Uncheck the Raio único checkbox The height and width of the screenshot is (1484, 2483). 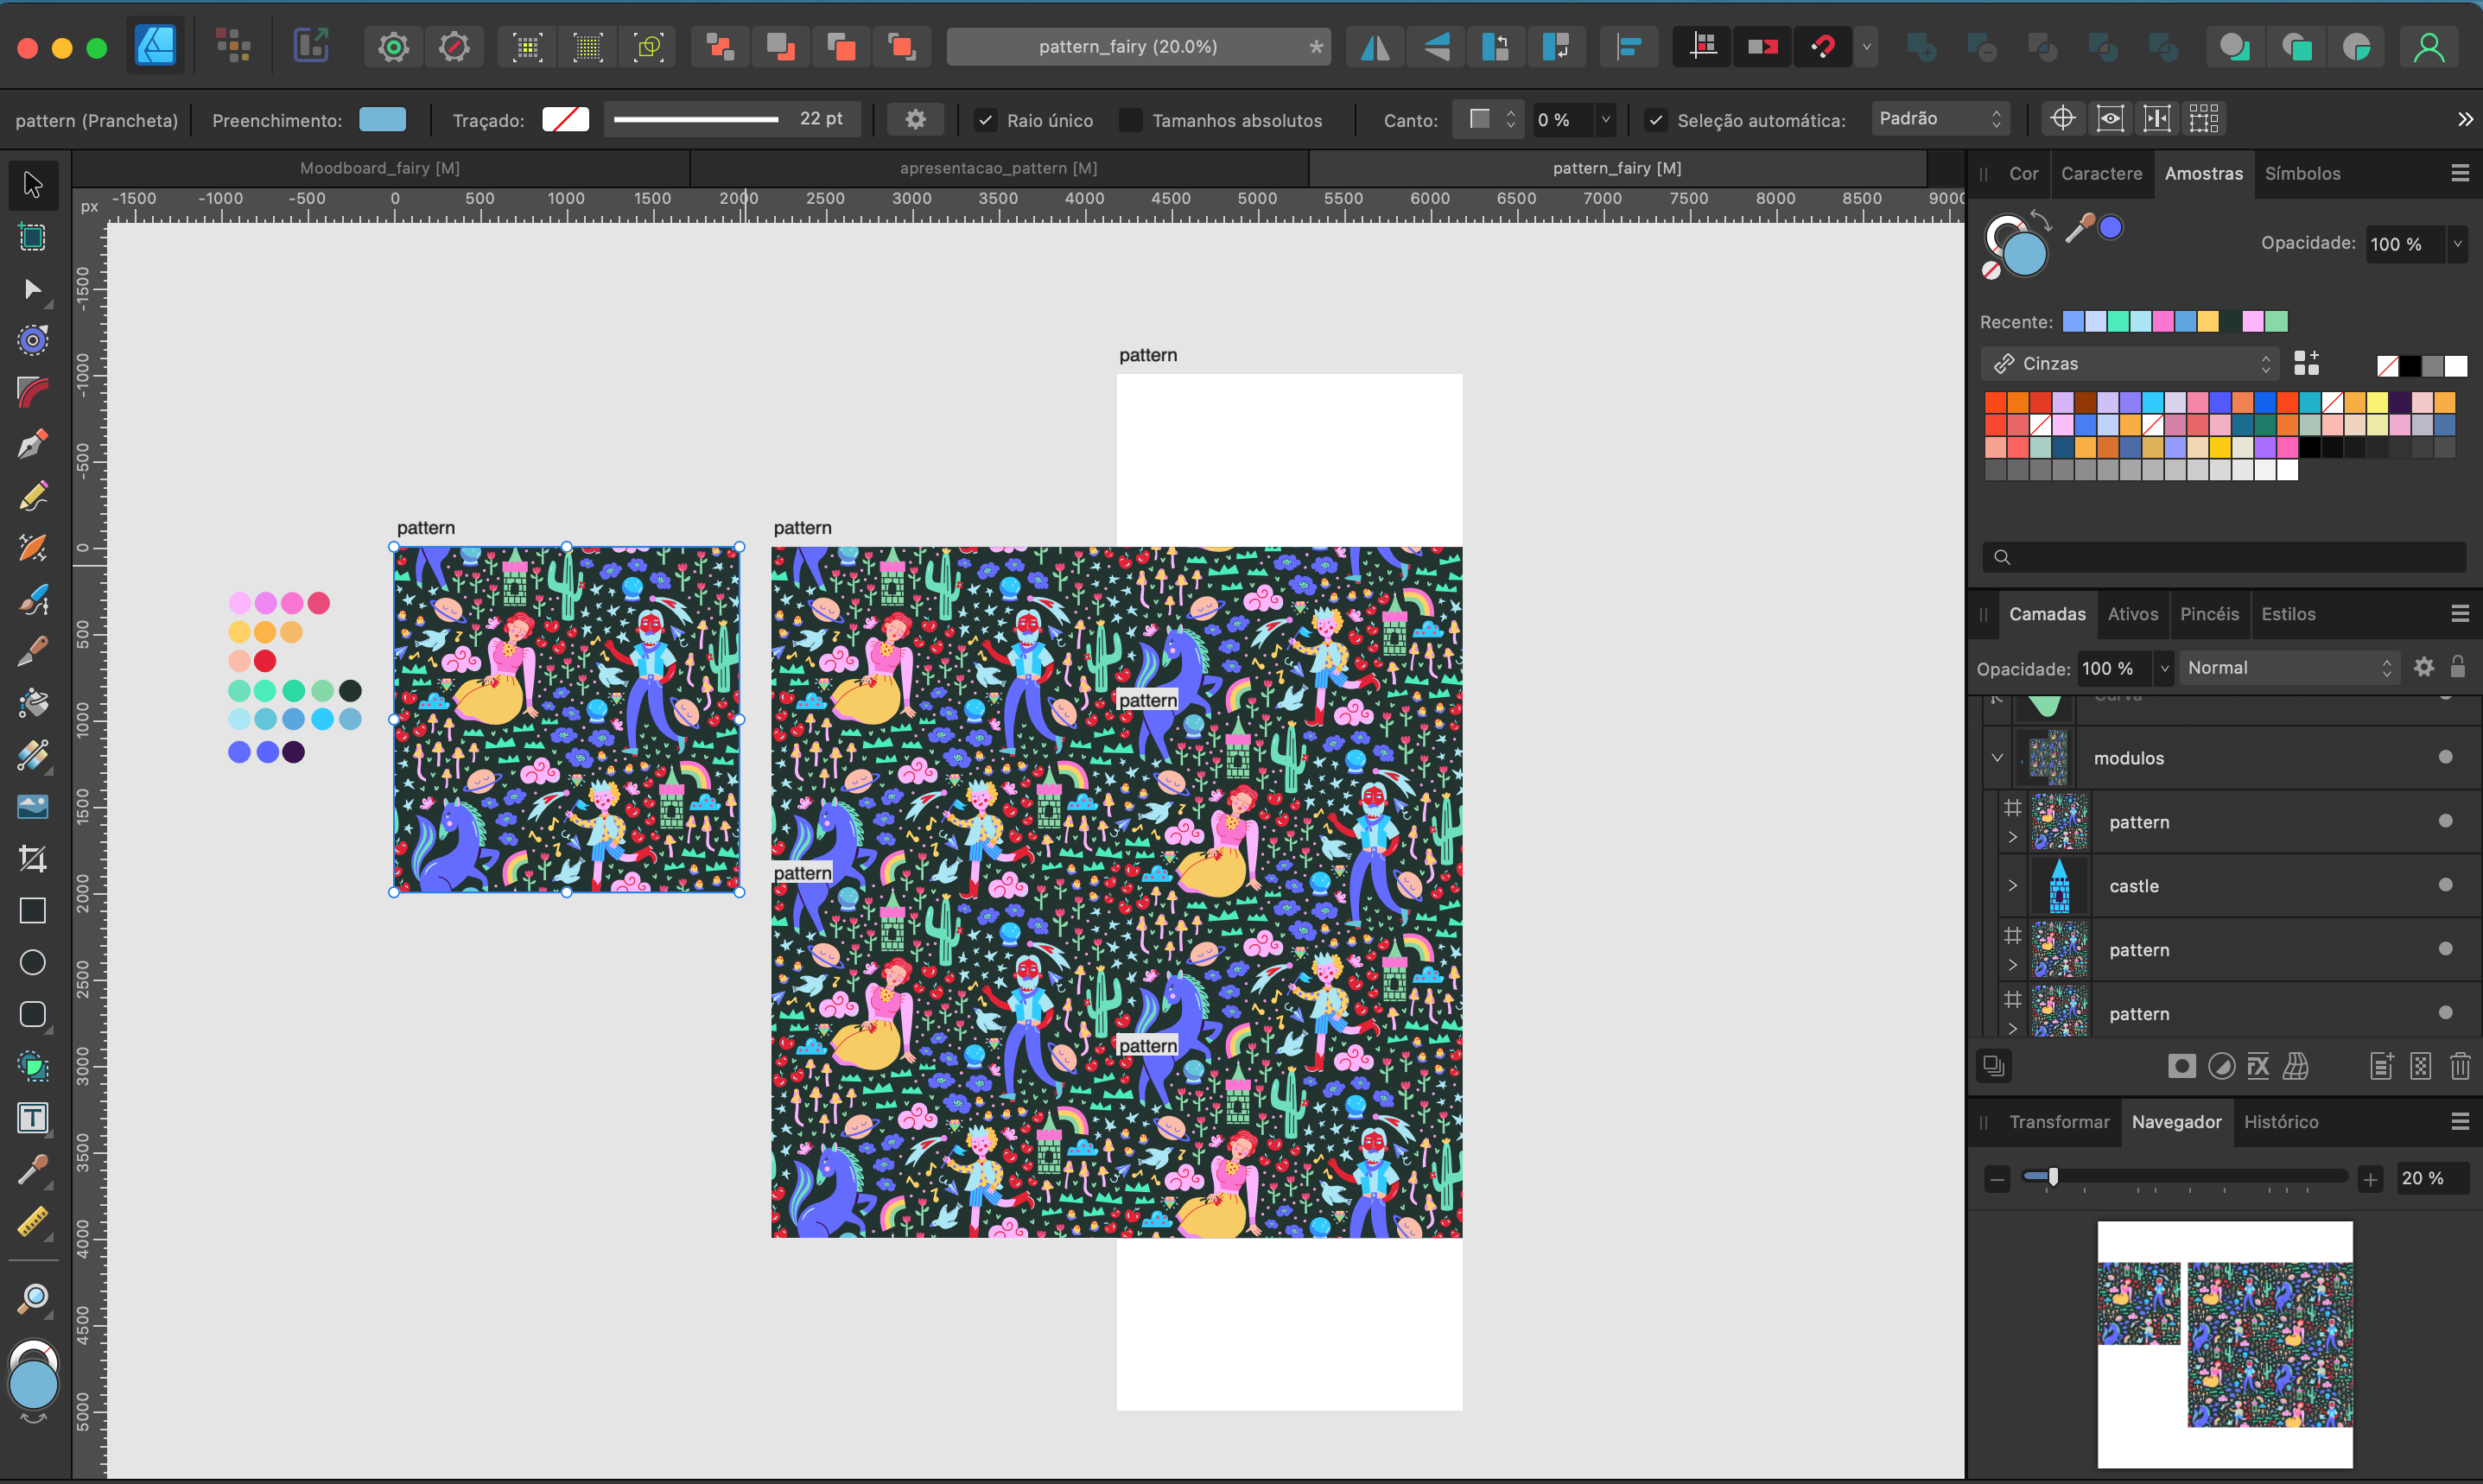(985, 120)
